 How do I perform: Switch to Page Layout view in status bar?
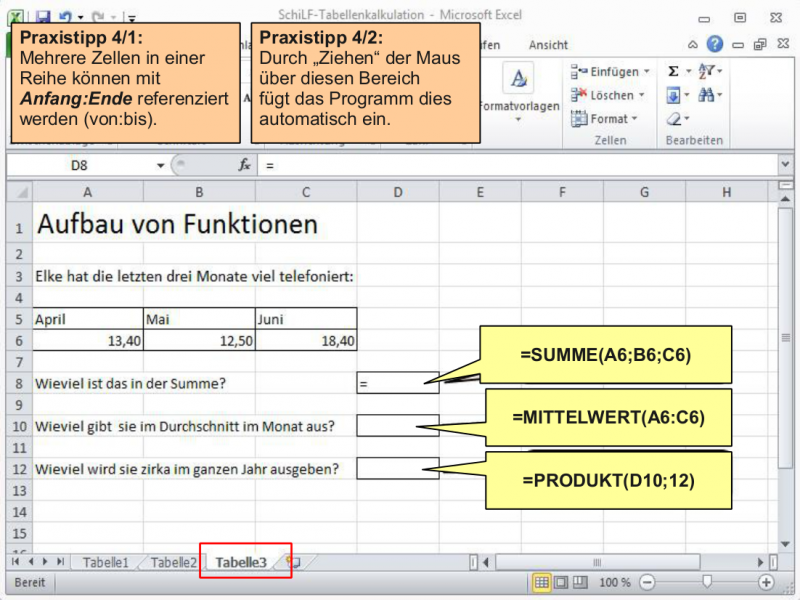click(x=559, y=582)
